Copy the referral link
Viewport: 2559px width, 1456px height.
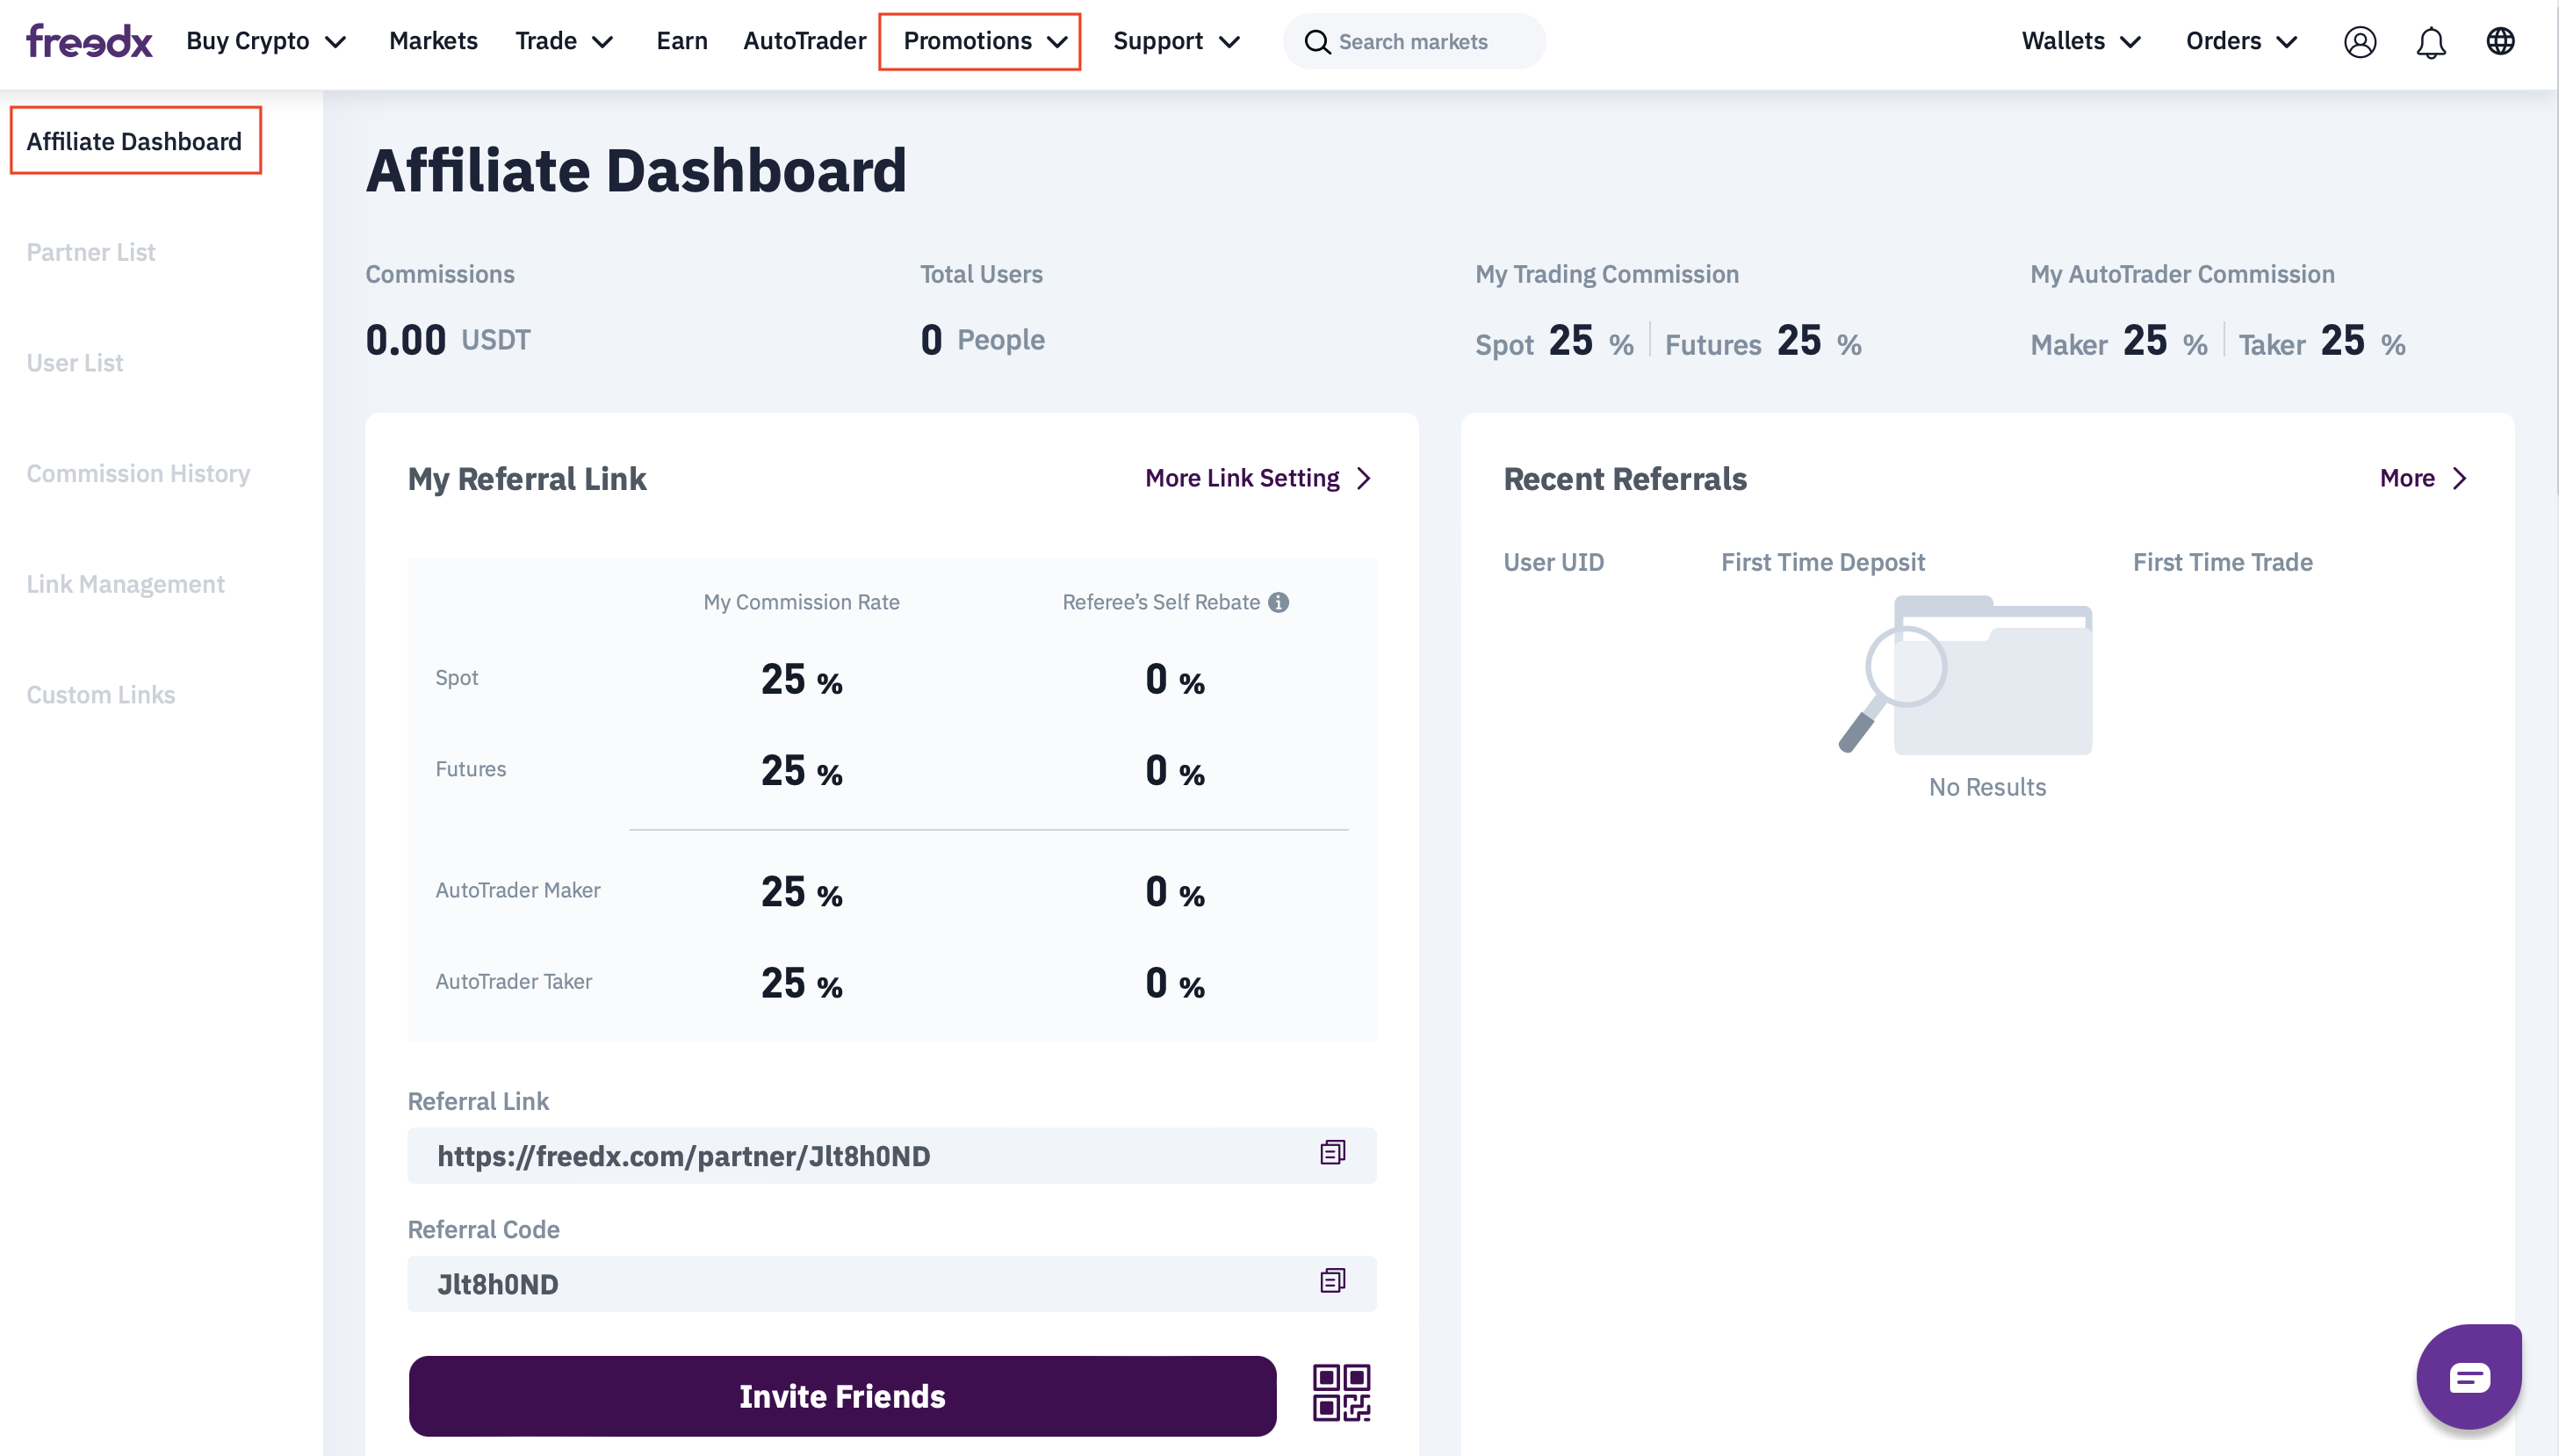[1332, 1153]
